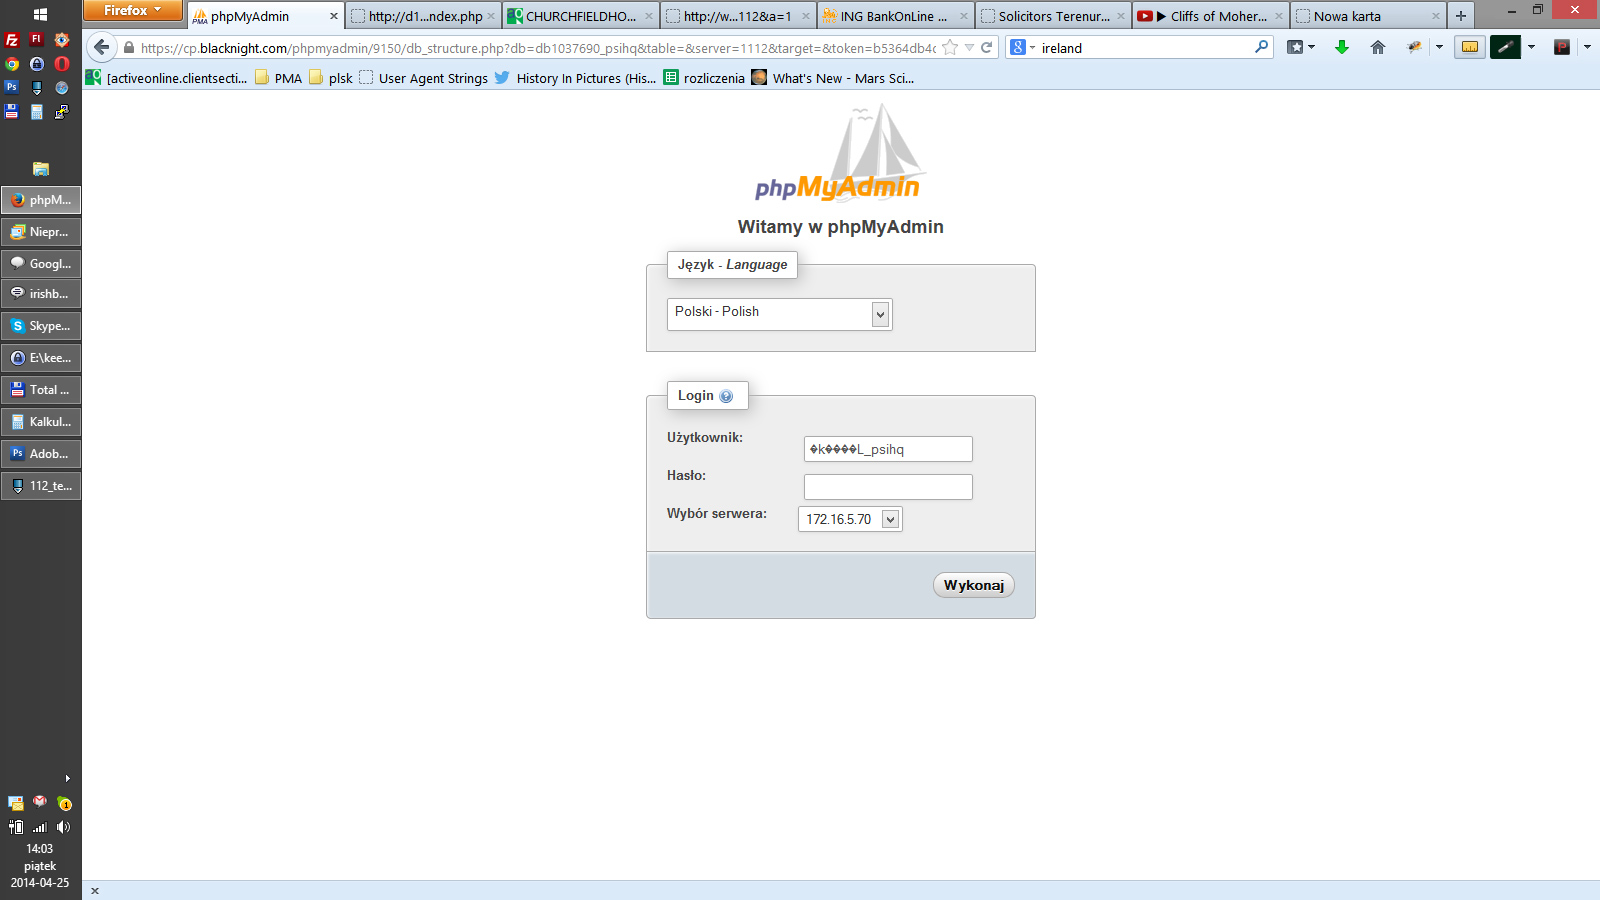
Task: Go back with the Firefox back arrow
Action: point(101,47)
